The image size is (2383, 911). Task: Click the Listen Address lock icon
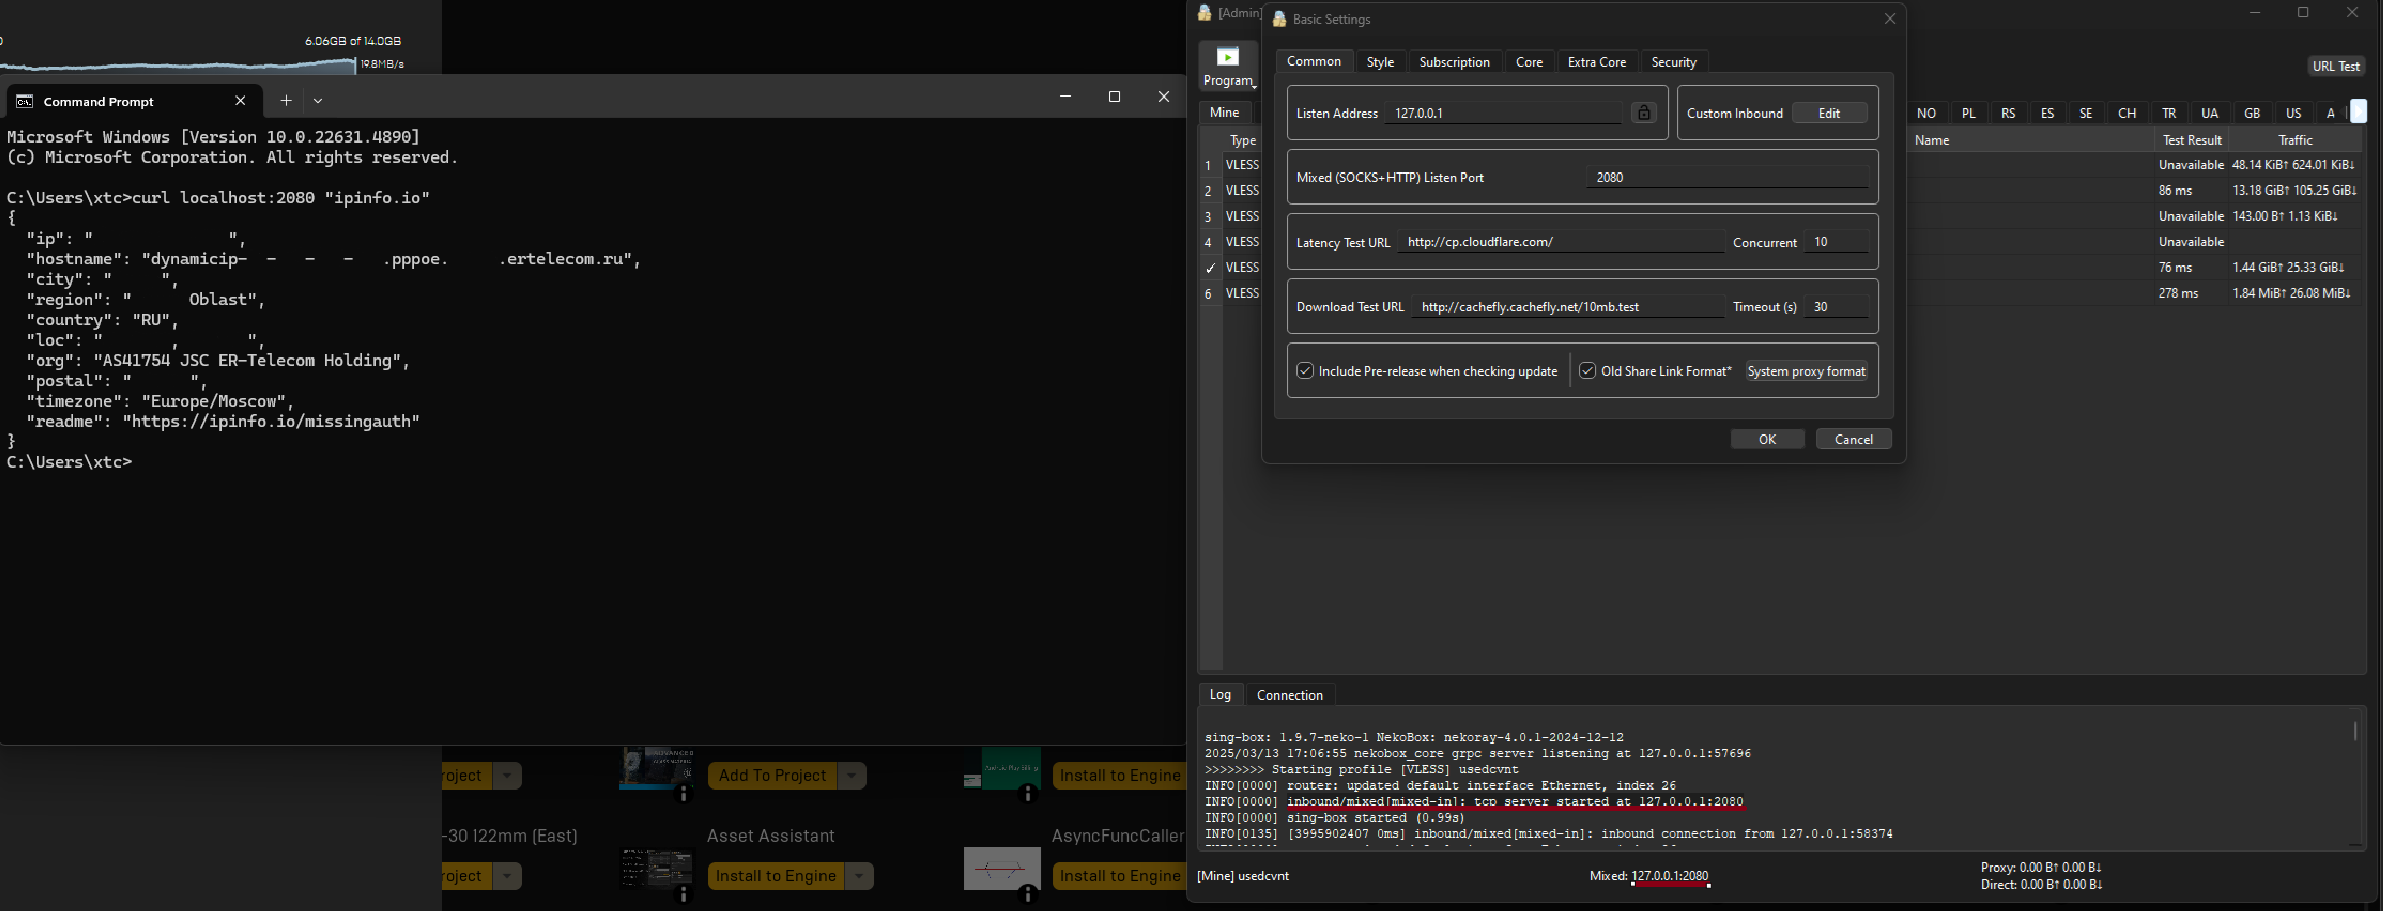tap(1643, 113)
